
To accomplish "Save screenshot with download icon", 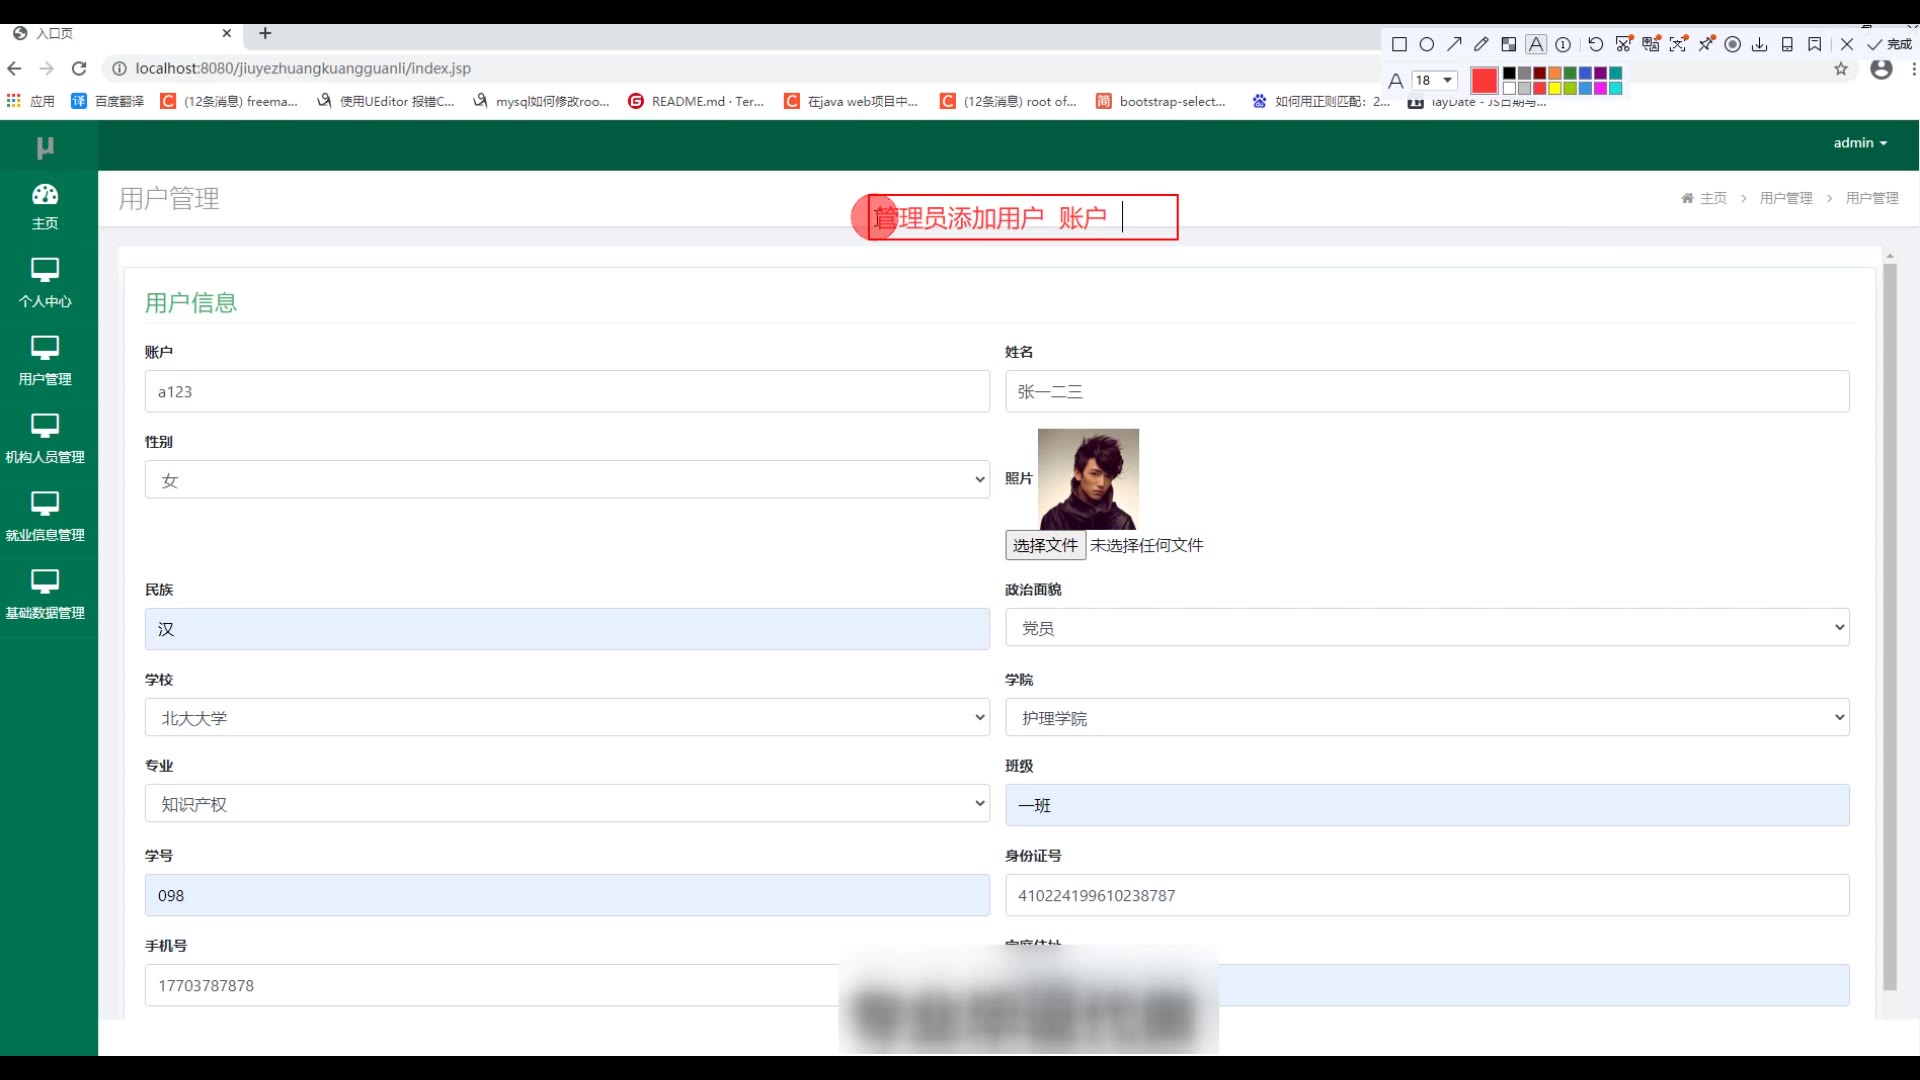I will click(1760, 44).
